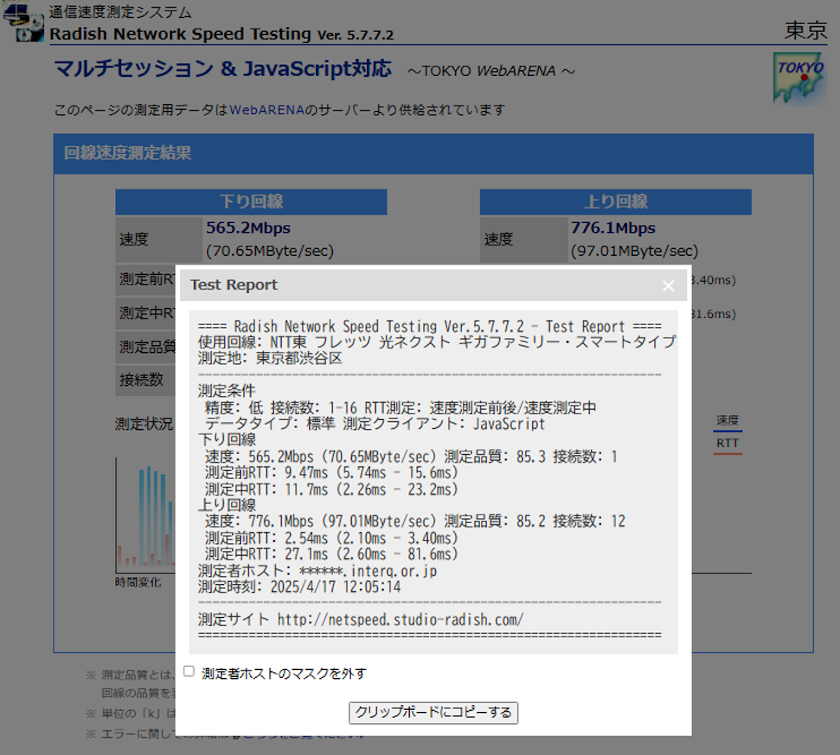840x755 pixels.
Task: Click the Test Report dialog title
Action: 234,285
